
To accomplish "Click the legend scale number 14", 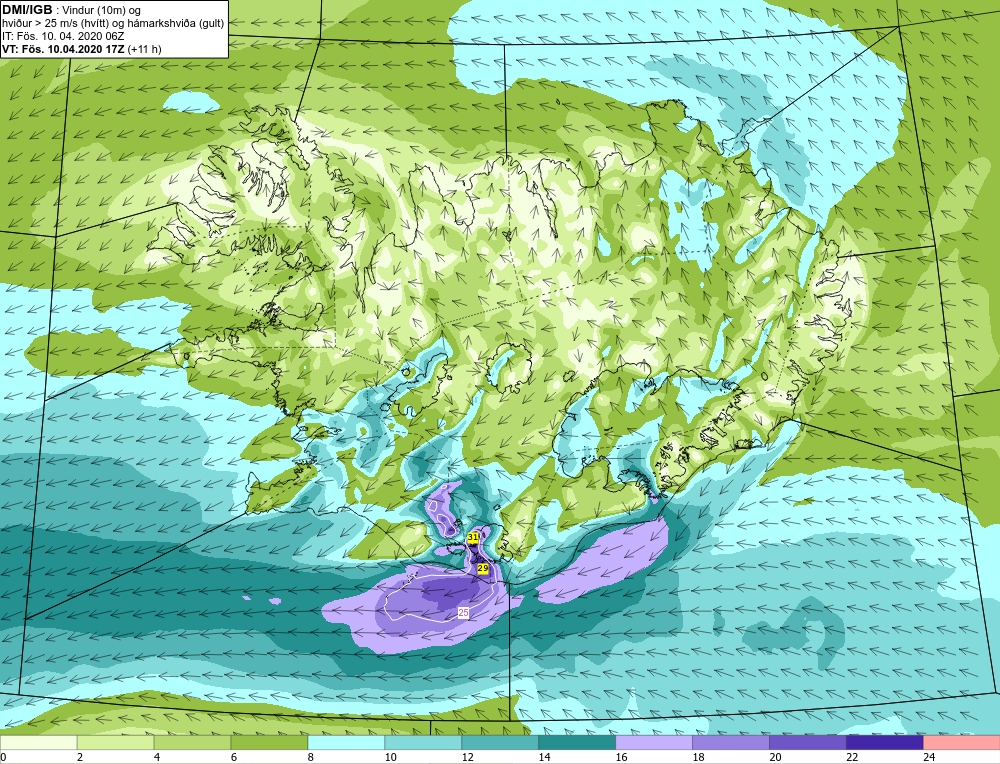I will click(x=544, y=757).
